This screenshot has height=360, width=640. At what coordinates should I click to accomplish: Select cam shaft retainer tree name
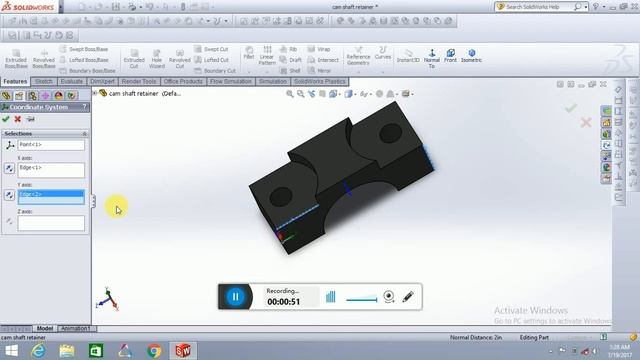click(x=133, y=93)
